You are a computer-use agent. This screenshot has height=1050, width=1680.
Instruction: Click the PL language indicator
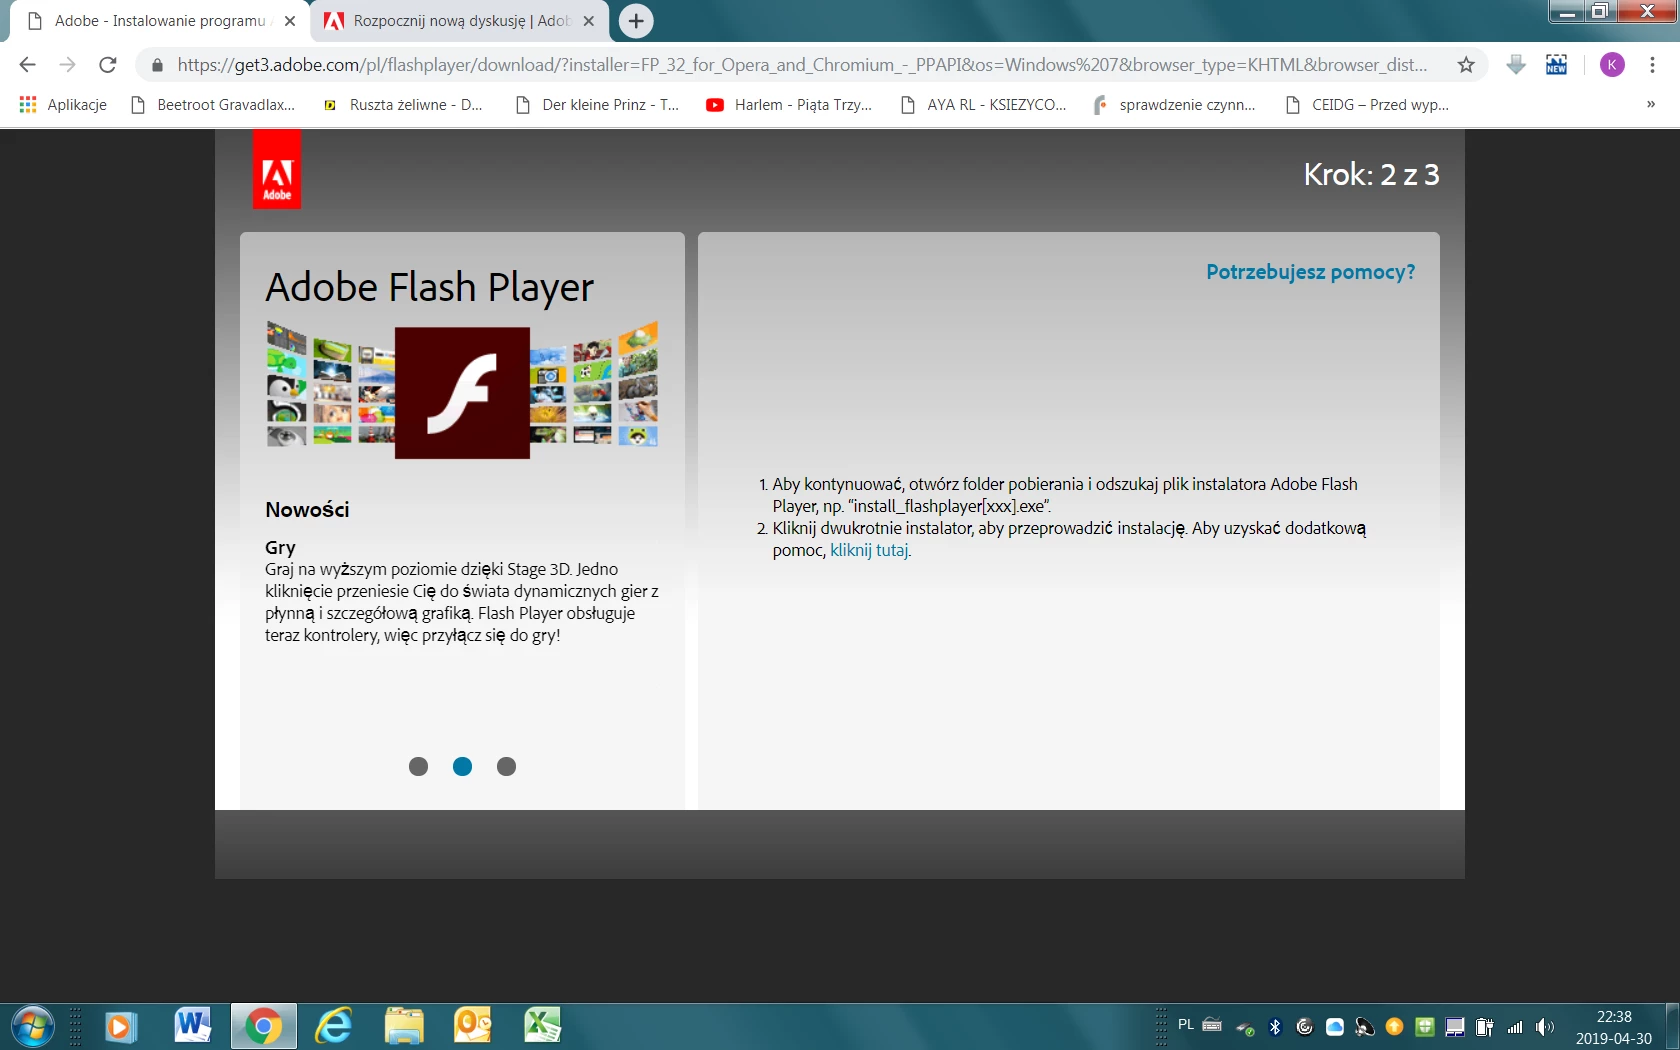1186,1025
